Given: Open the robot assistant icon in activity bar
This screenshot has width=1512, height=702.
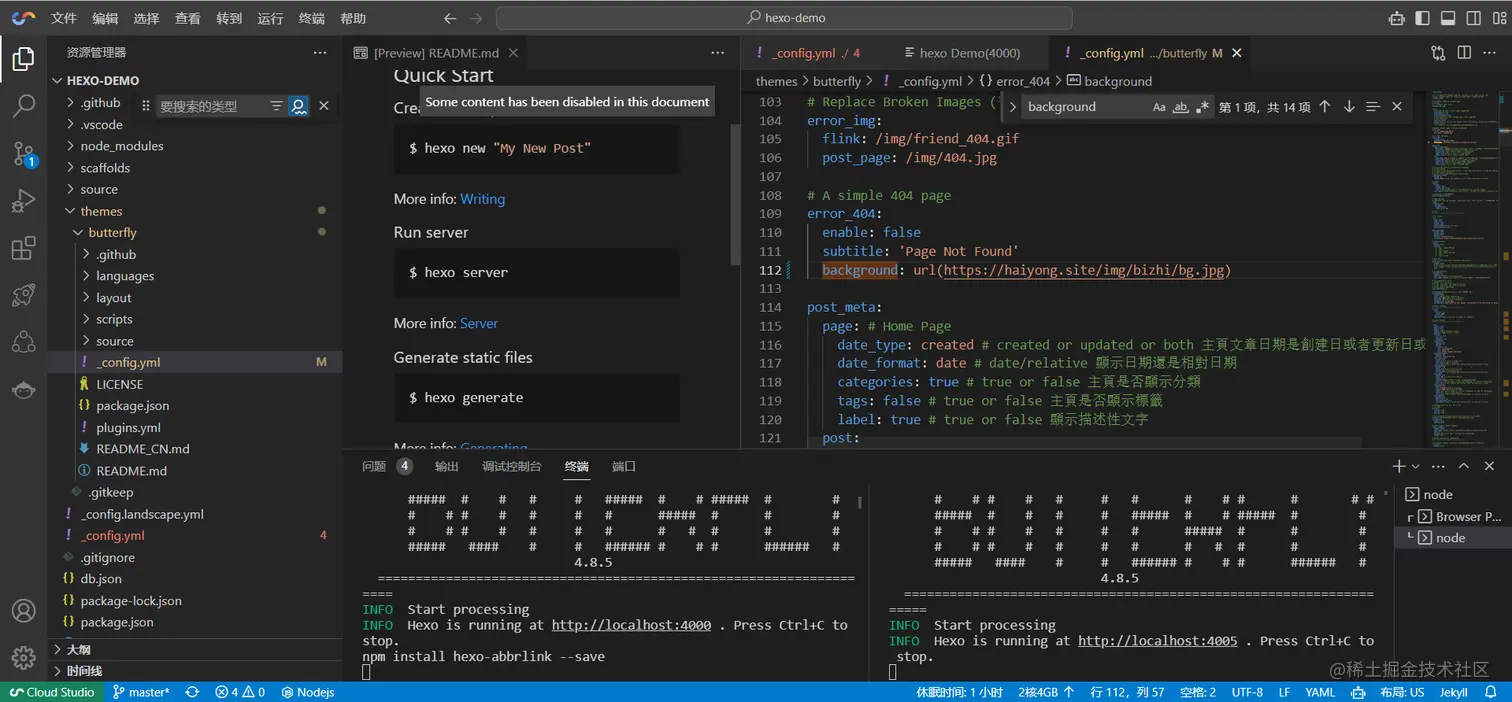Looking at the screenshot, I should tap(23, 389).
